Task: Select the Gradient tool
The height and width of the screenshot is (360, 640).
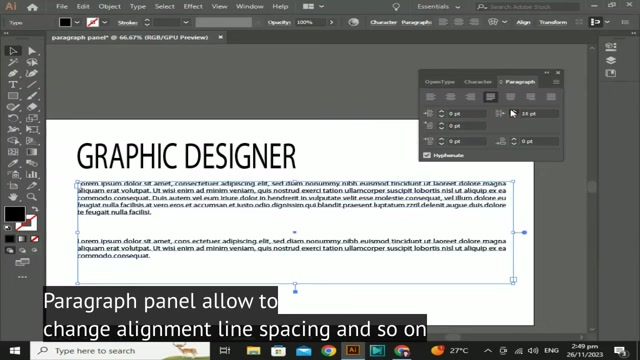Action: point(32,152)
